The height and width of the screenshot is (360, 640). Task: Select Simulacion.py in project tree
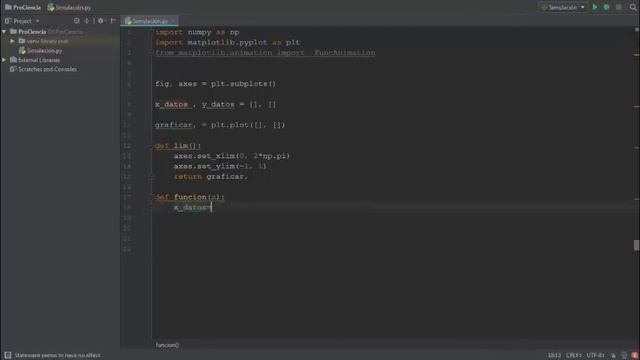point(40,51)
